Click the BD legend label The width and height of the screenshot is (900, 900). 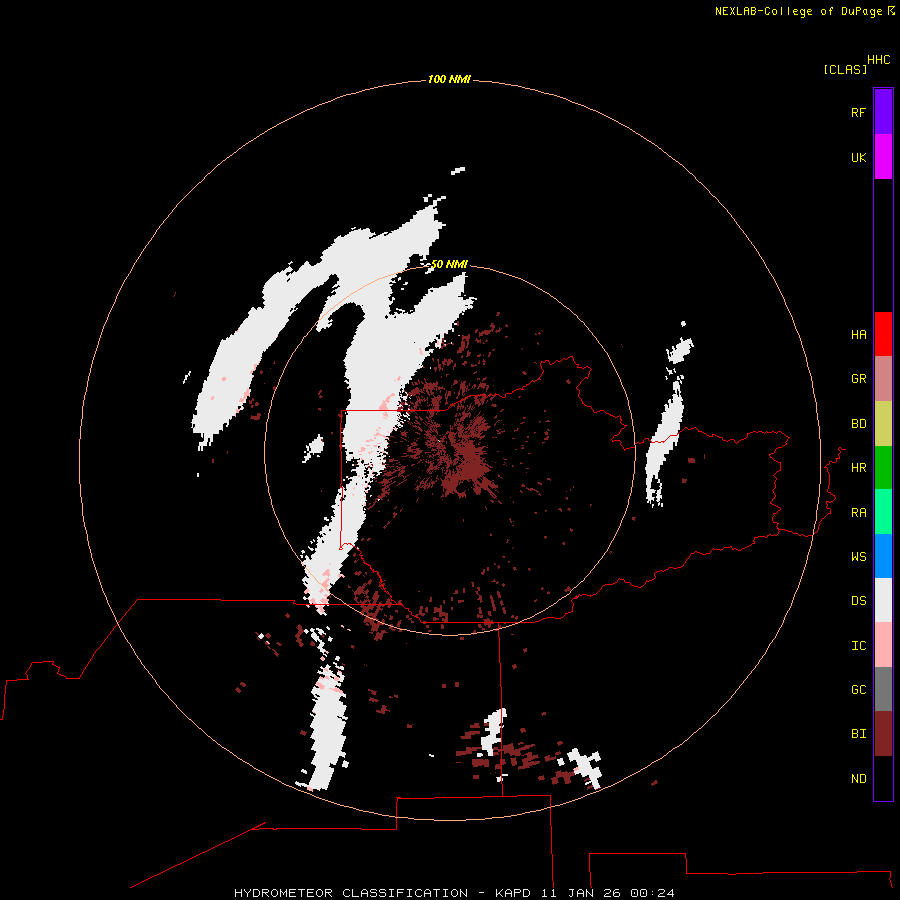pos(858,424)
